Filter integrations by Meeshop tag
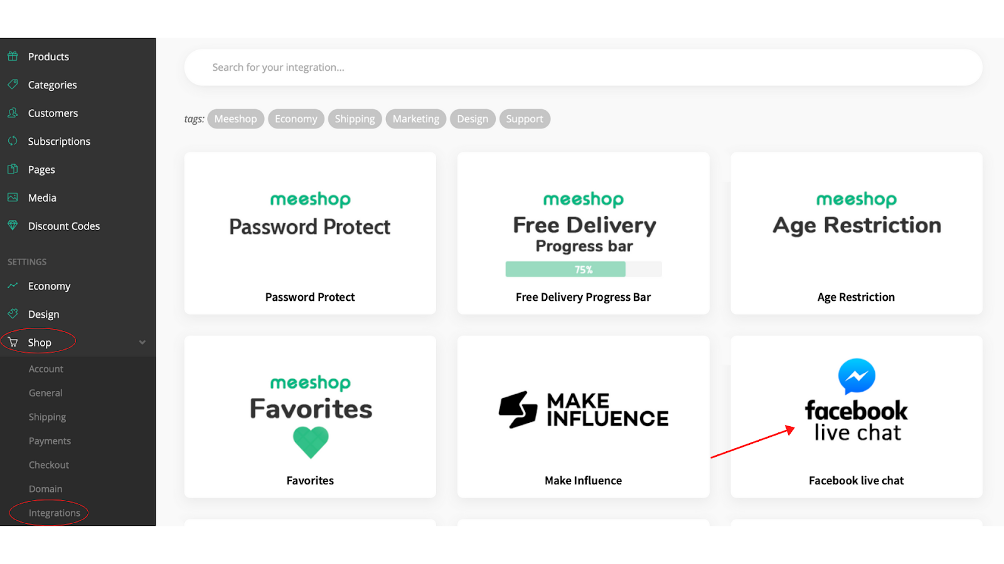The width and height of the screenshot is (1004, 564). 236,118
